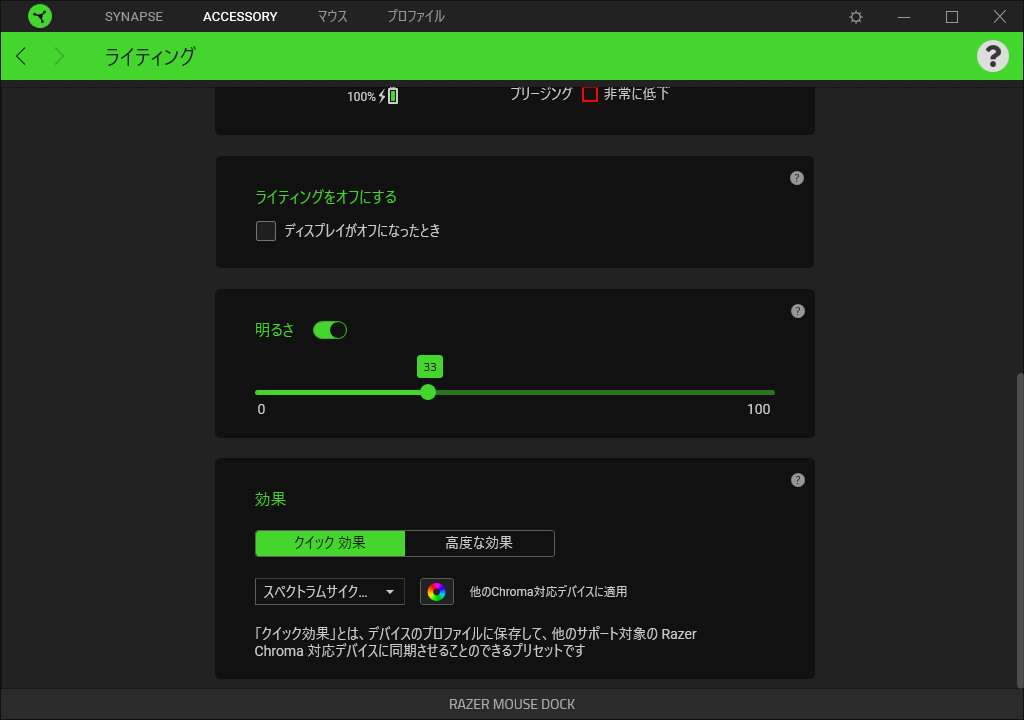The height and width of the screenshot is (720, 1024).
Task: Click the brightness value 33 badge
Action: coord(430,367)
